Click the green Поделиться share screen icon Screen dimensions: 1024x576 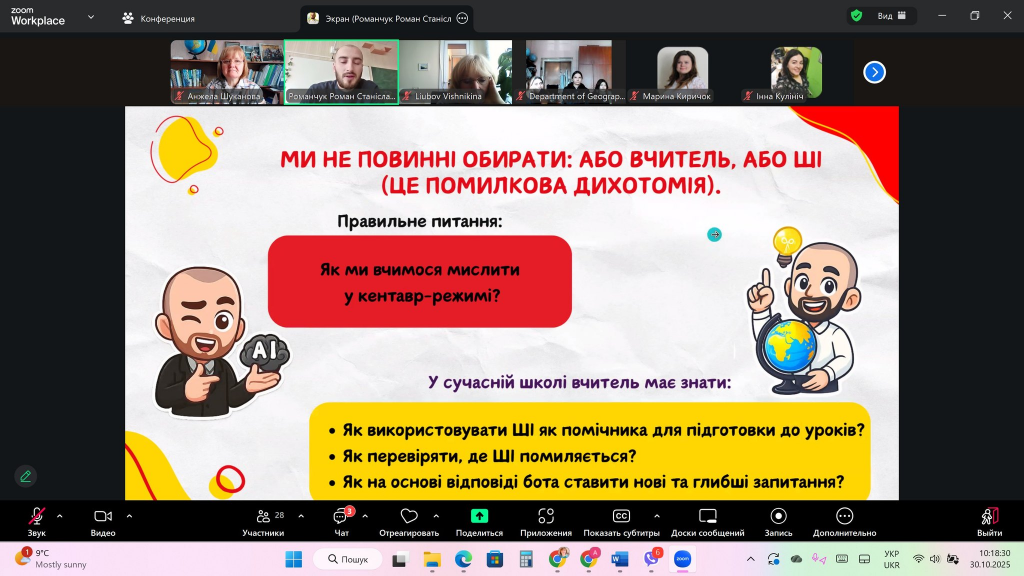pos(479,517)
